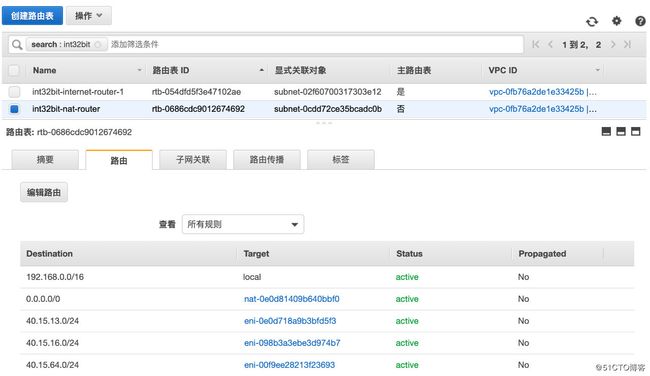Click subnet-02f60700317303e12 cell
This screenshot has height=376, width=650.
pyautogui.click(x=327, y=92)
